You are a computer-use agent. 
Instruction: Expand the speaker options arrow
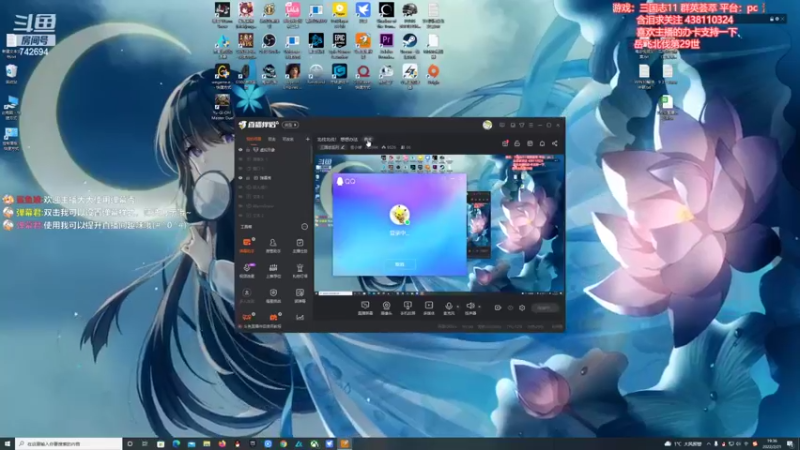coord(479,307)
